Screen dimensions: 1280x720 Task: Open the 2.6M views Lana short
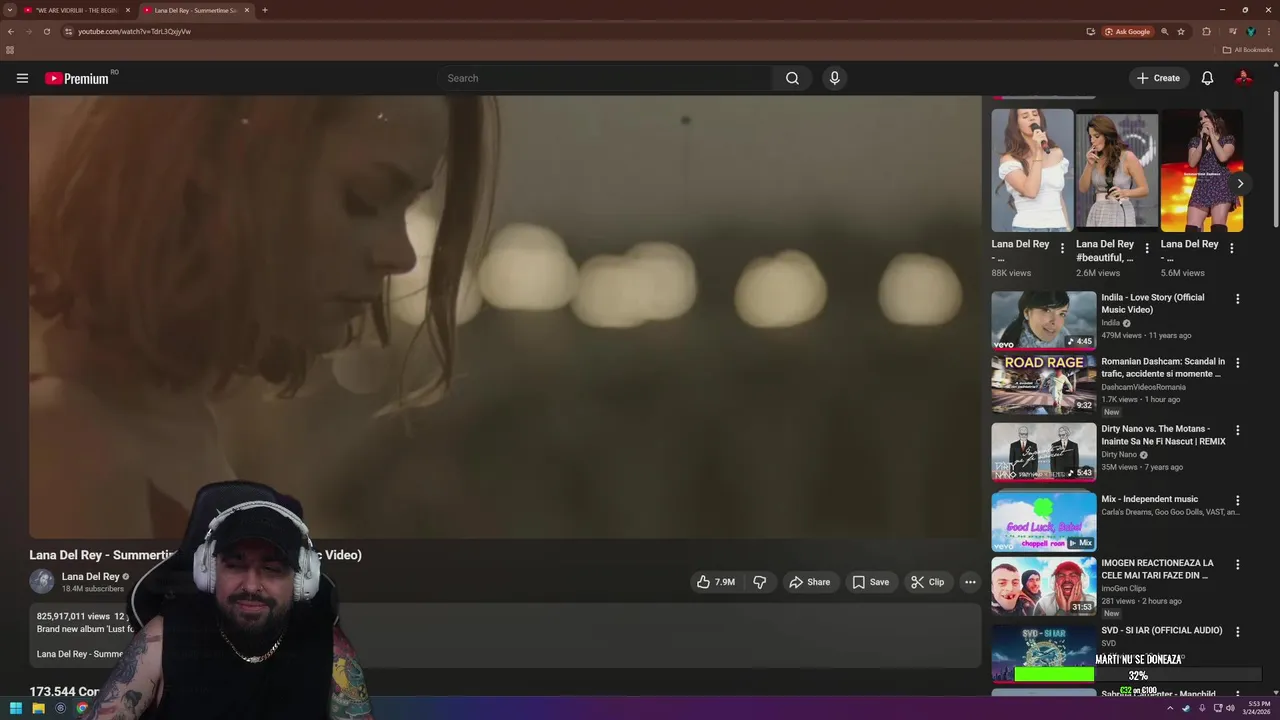point(1117,170)
